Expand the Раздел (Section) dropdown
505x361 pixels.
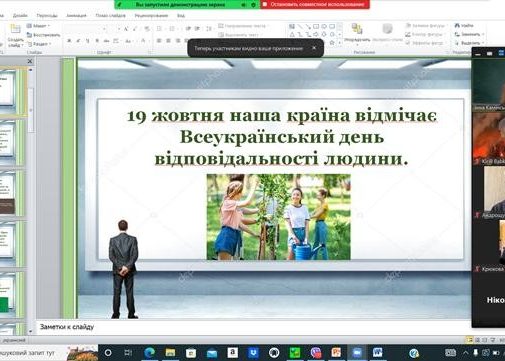click(39, 44)
